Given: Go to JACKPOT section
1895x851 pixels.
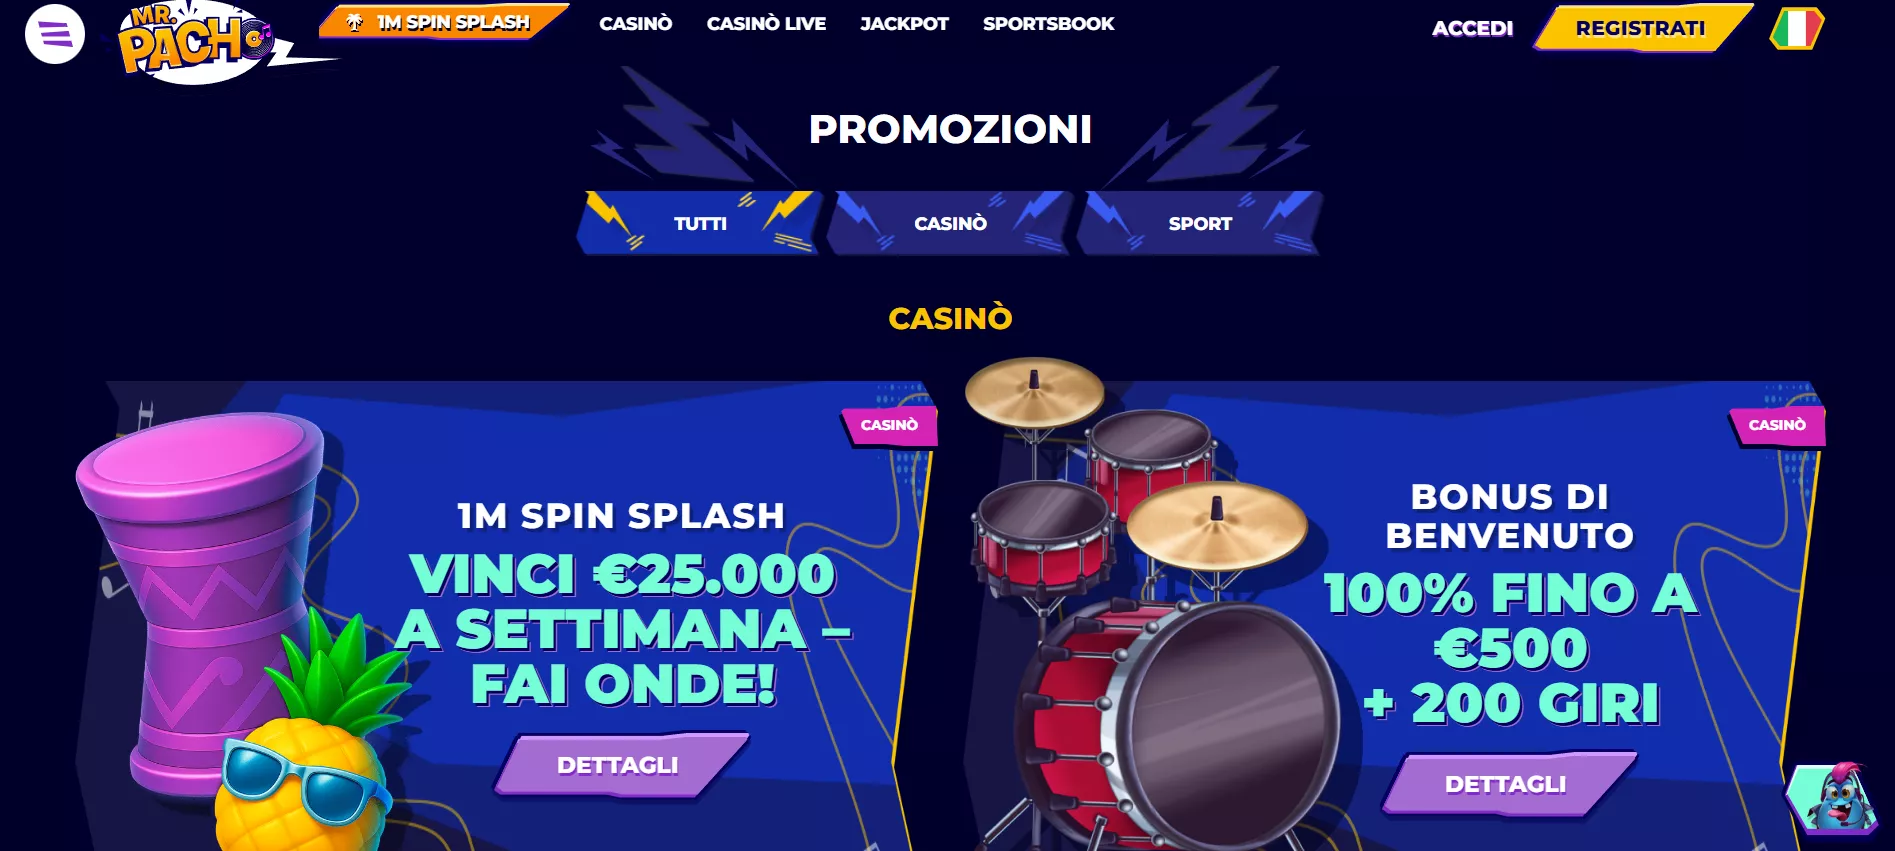Looking at the screenshot, I should click(x=904, y=23).
